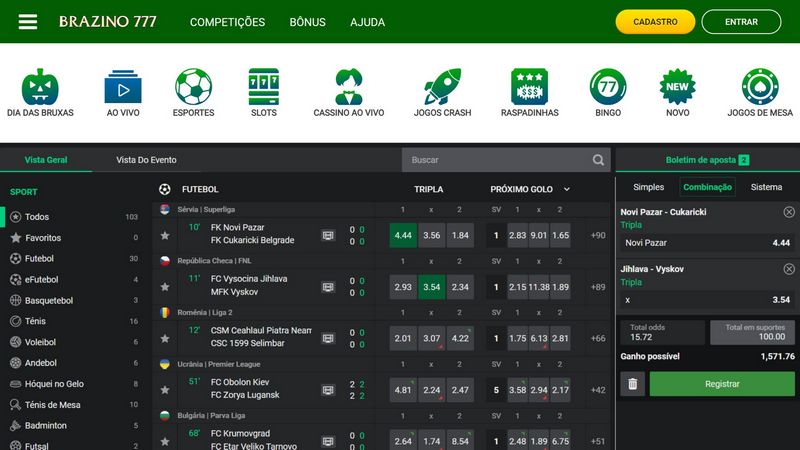Screen dimensions: 800x450
Task: Open the Slots category
Action: (264, 92)
